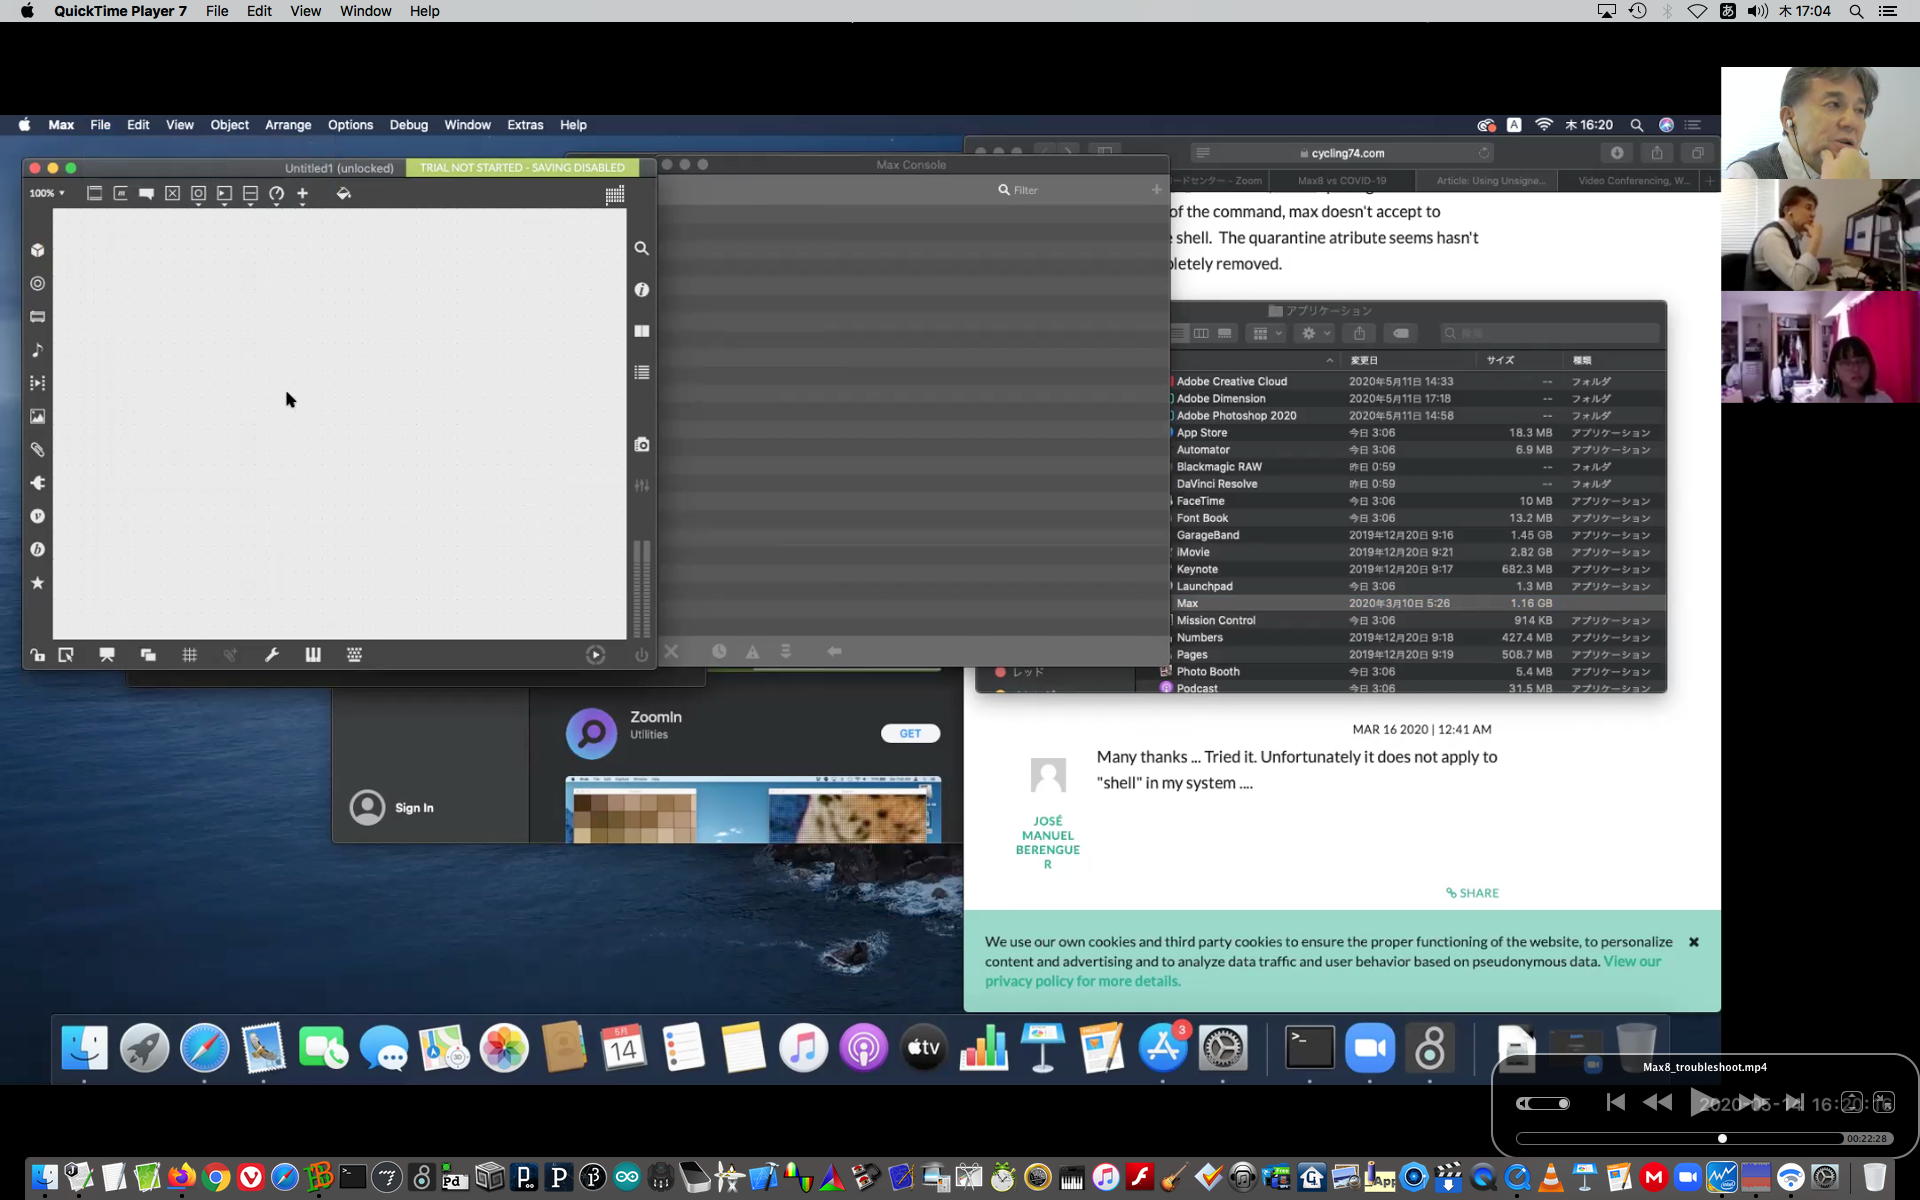Open the Max object browser cube icon
The image size is (1920, 1200).
pos(38,250)
